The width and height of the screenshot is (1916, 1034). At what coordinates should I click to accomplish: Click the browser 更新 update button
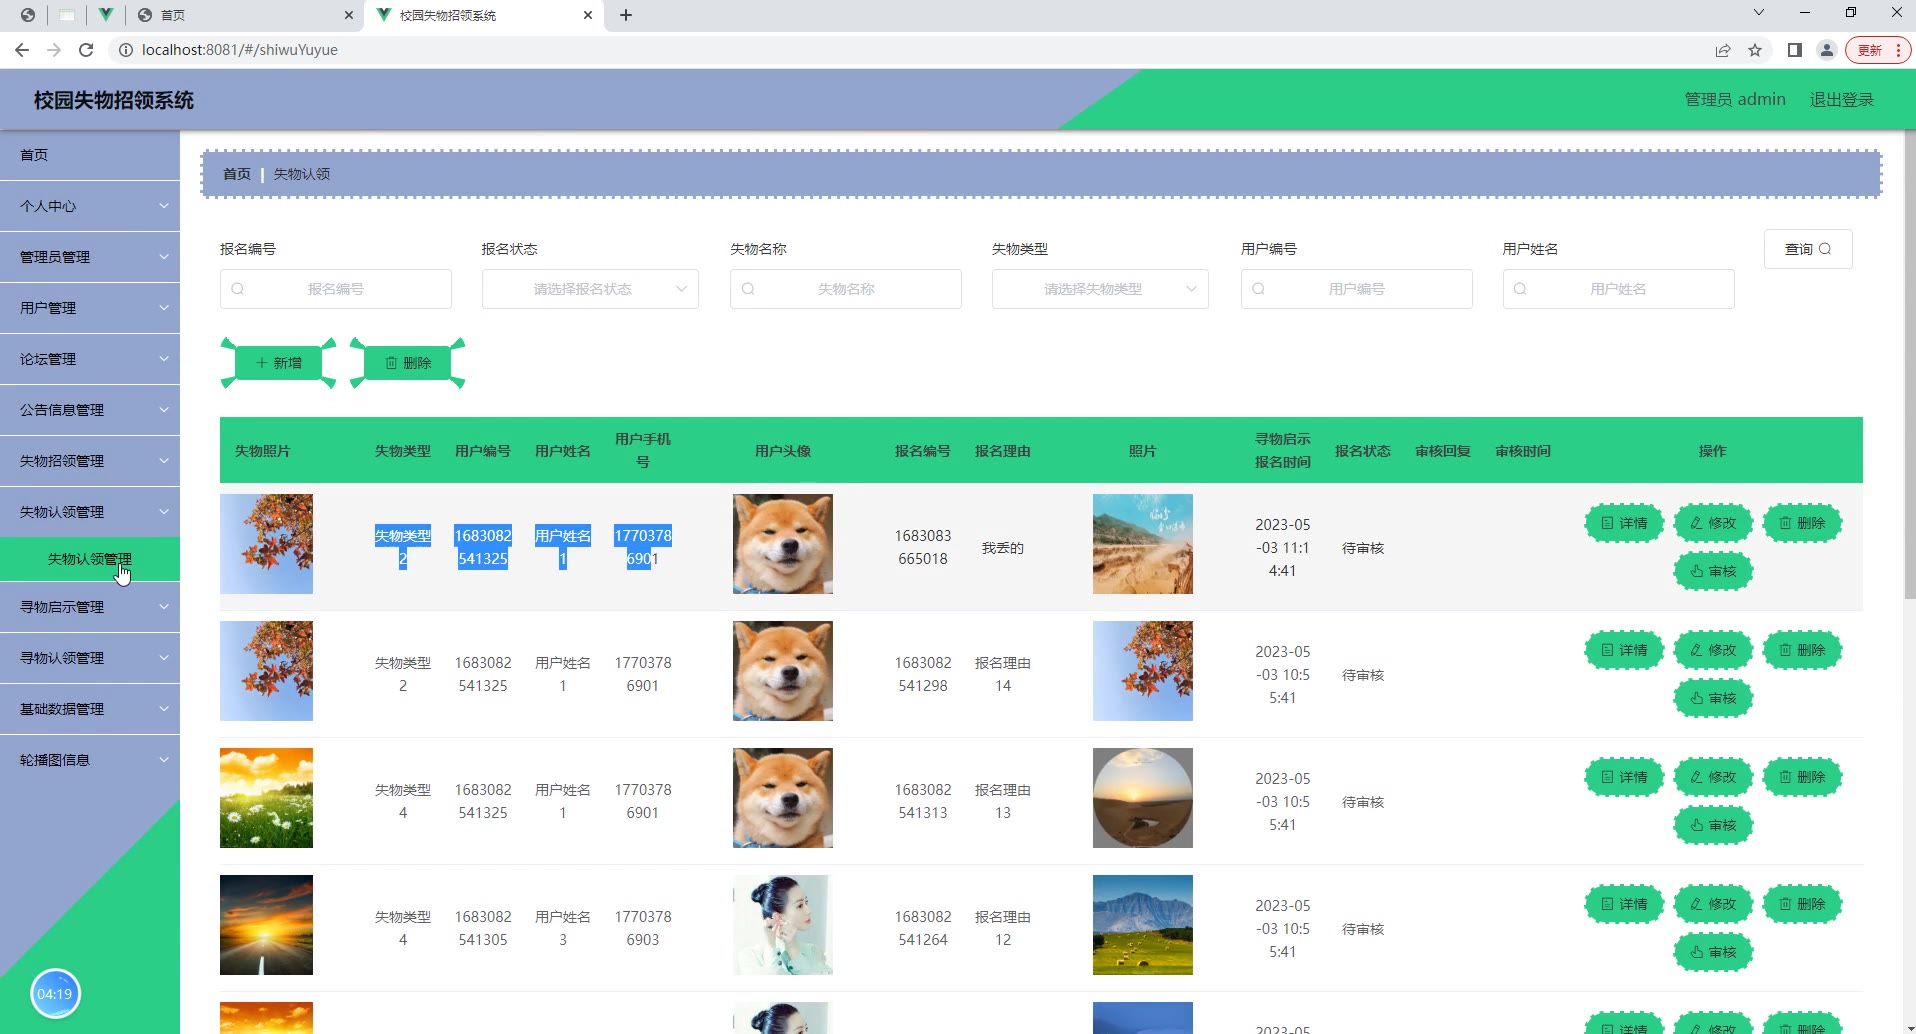(1878, 50)
